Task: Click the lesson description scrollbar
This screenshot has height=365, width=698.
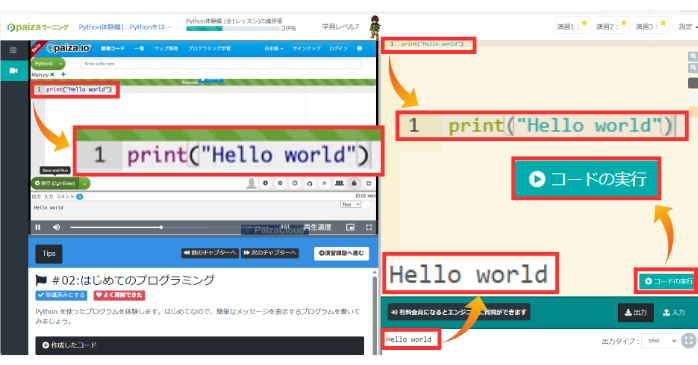Action: (374, 312)
